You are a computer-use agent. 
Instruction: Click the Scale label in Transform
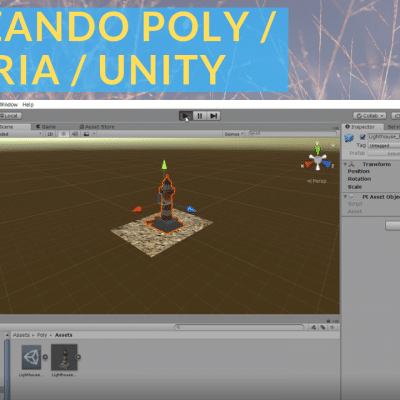(x=355, y=187)
